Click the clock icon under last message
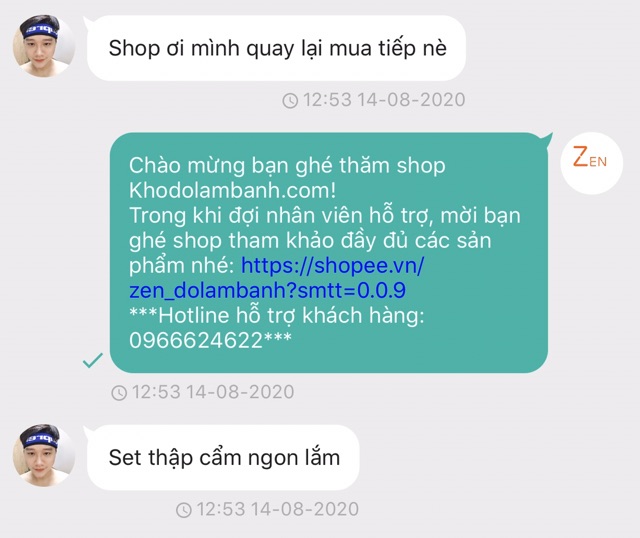This screenshot has width=640, height=538. pos(184,510)
